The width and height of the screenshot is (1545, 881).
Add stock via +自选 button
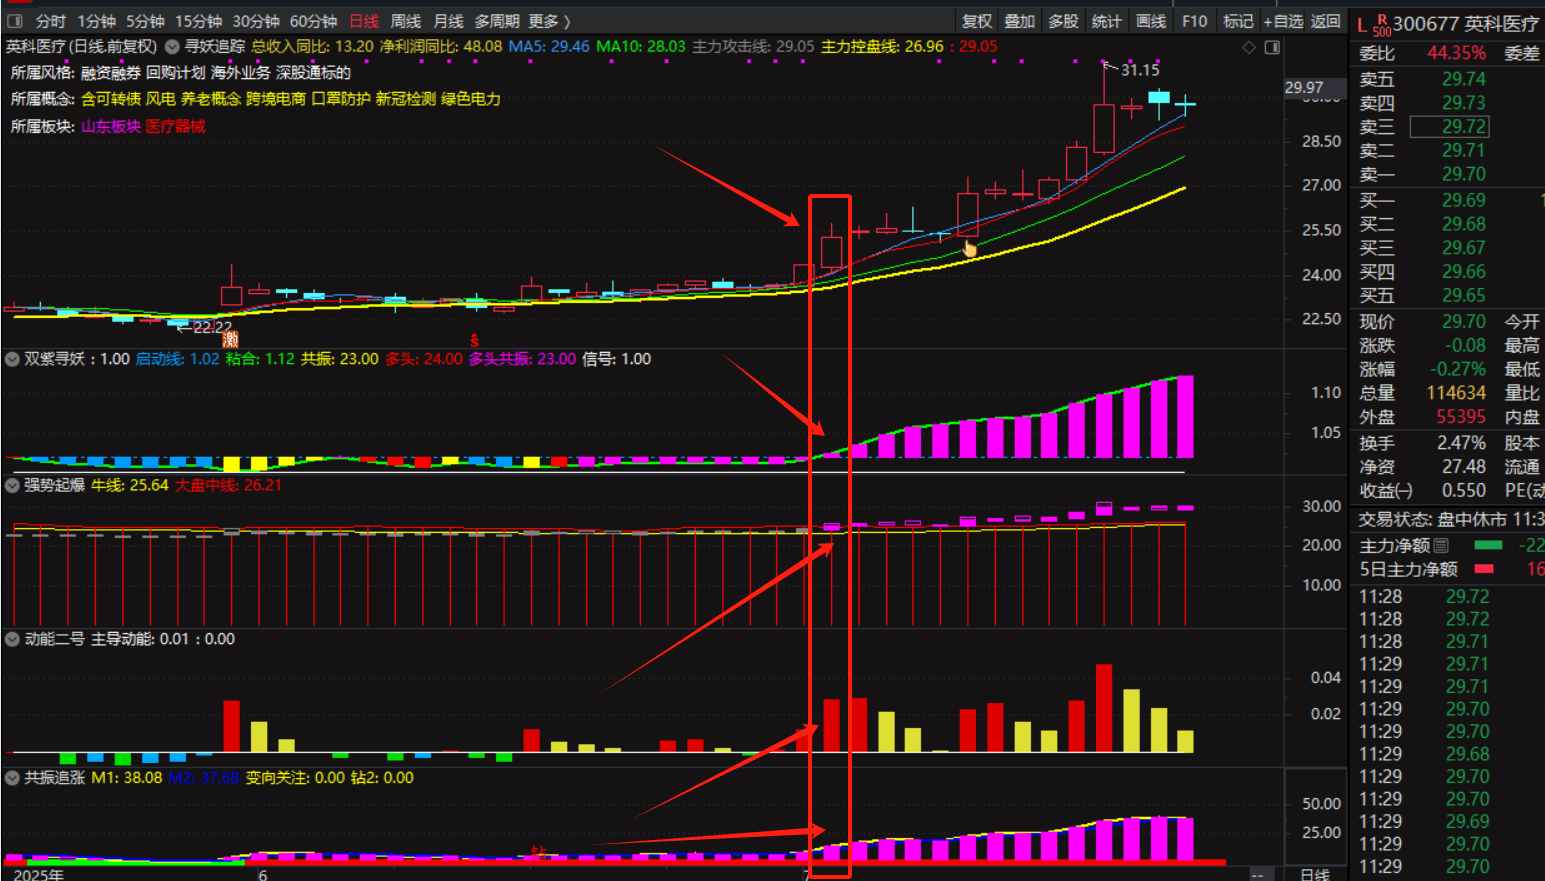1282,21
